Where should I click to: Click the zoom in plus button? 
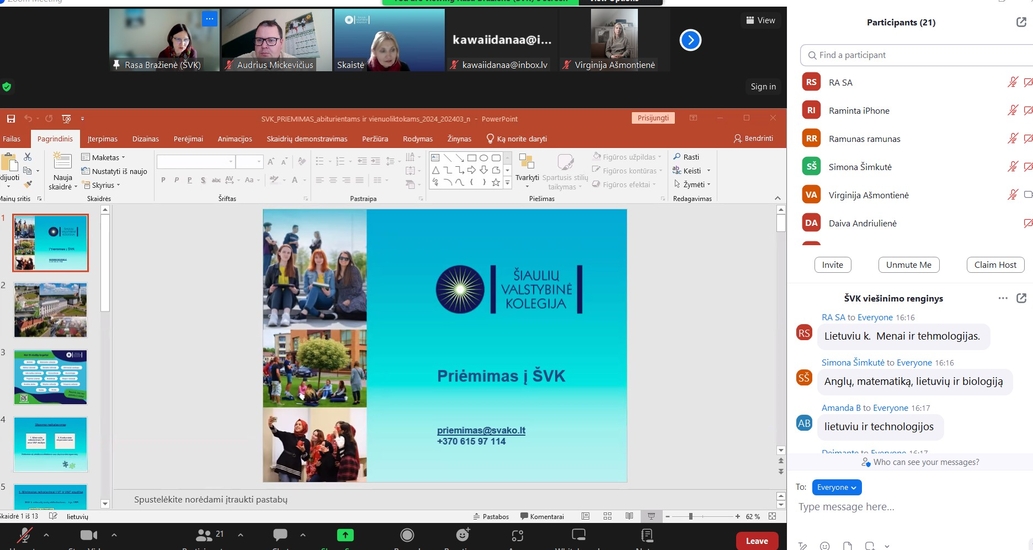point(737,516)
